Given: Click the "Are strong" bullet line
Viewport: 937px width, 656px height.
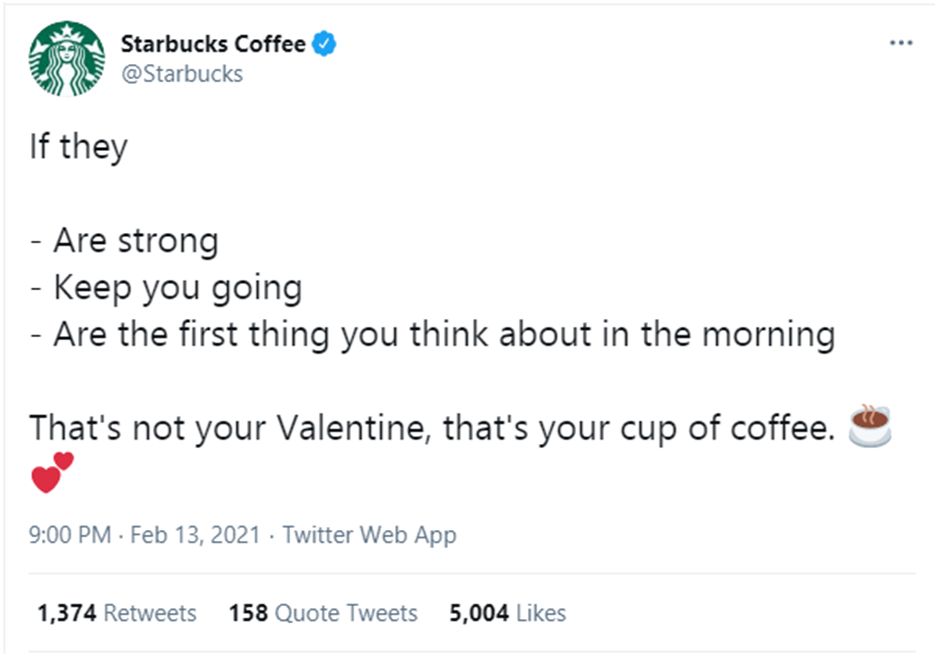Looking at the screenshot, I should coord(135,241).
